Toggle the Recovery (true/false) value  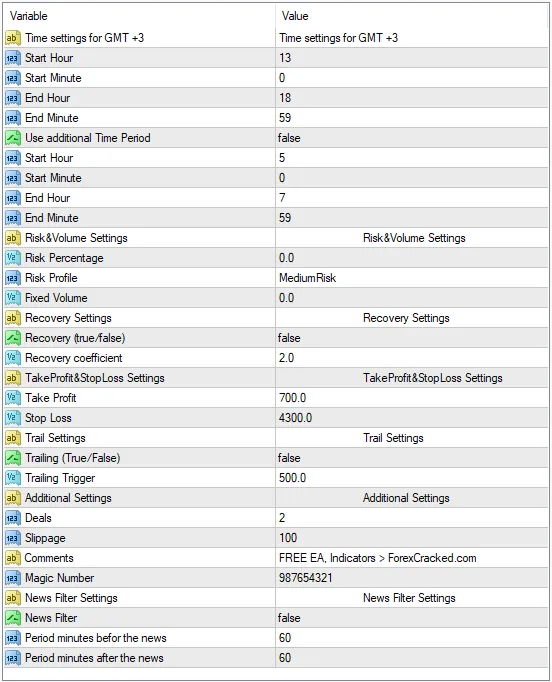[411, 338]
